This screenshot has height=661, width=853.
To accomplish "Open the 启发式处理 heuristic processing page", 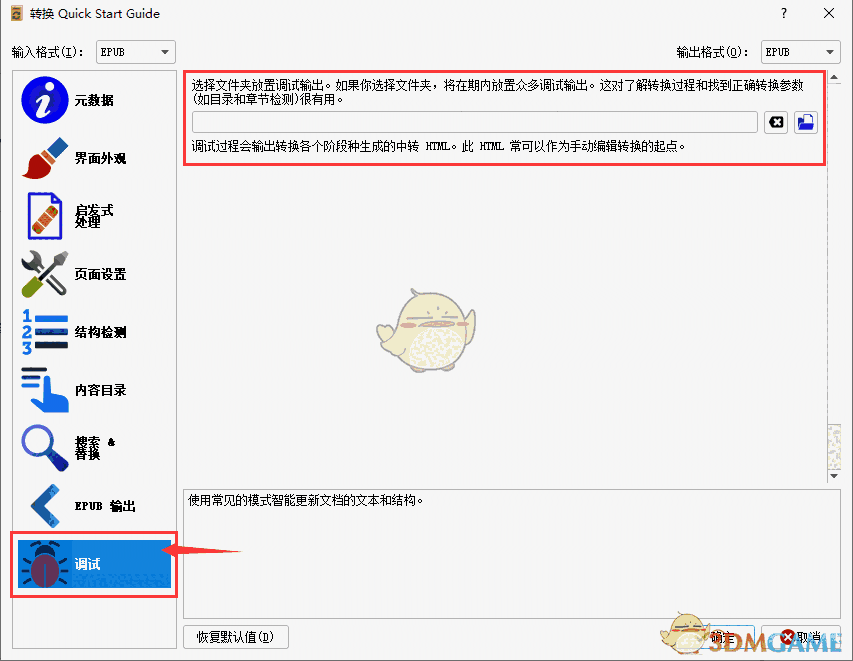I will tap(43, 216).
